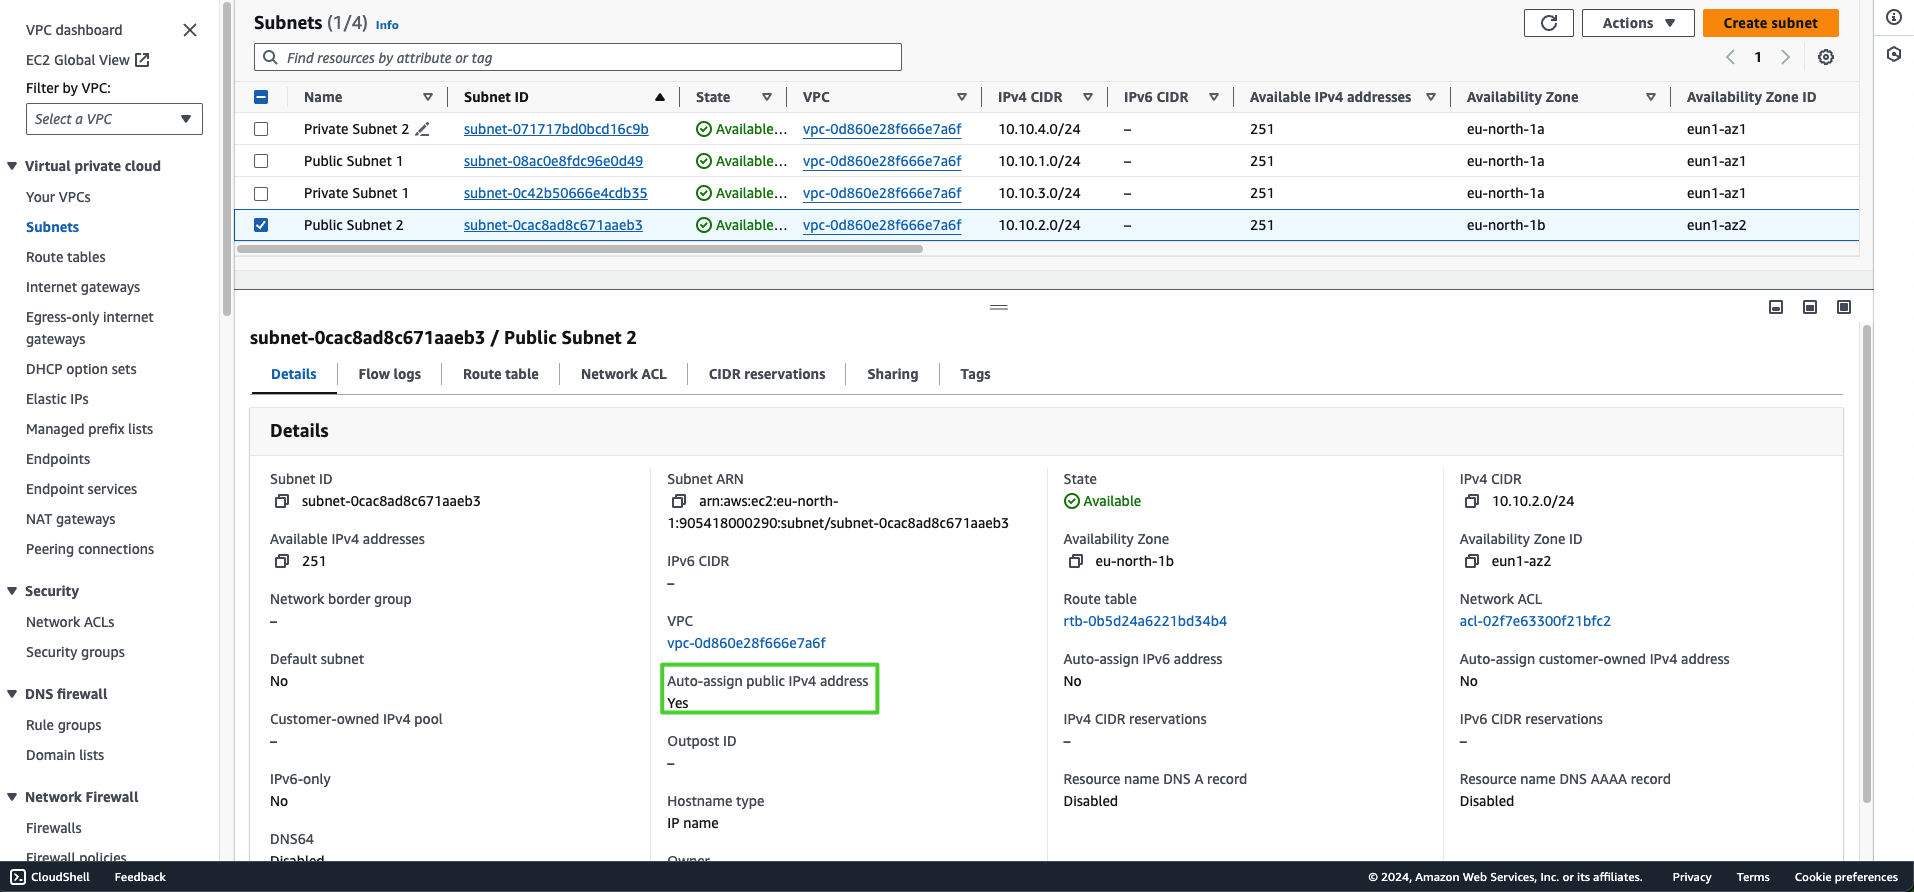Open the Network ACL tab
The width and height of the screenshot is (1914, 892).
(623, 374)
